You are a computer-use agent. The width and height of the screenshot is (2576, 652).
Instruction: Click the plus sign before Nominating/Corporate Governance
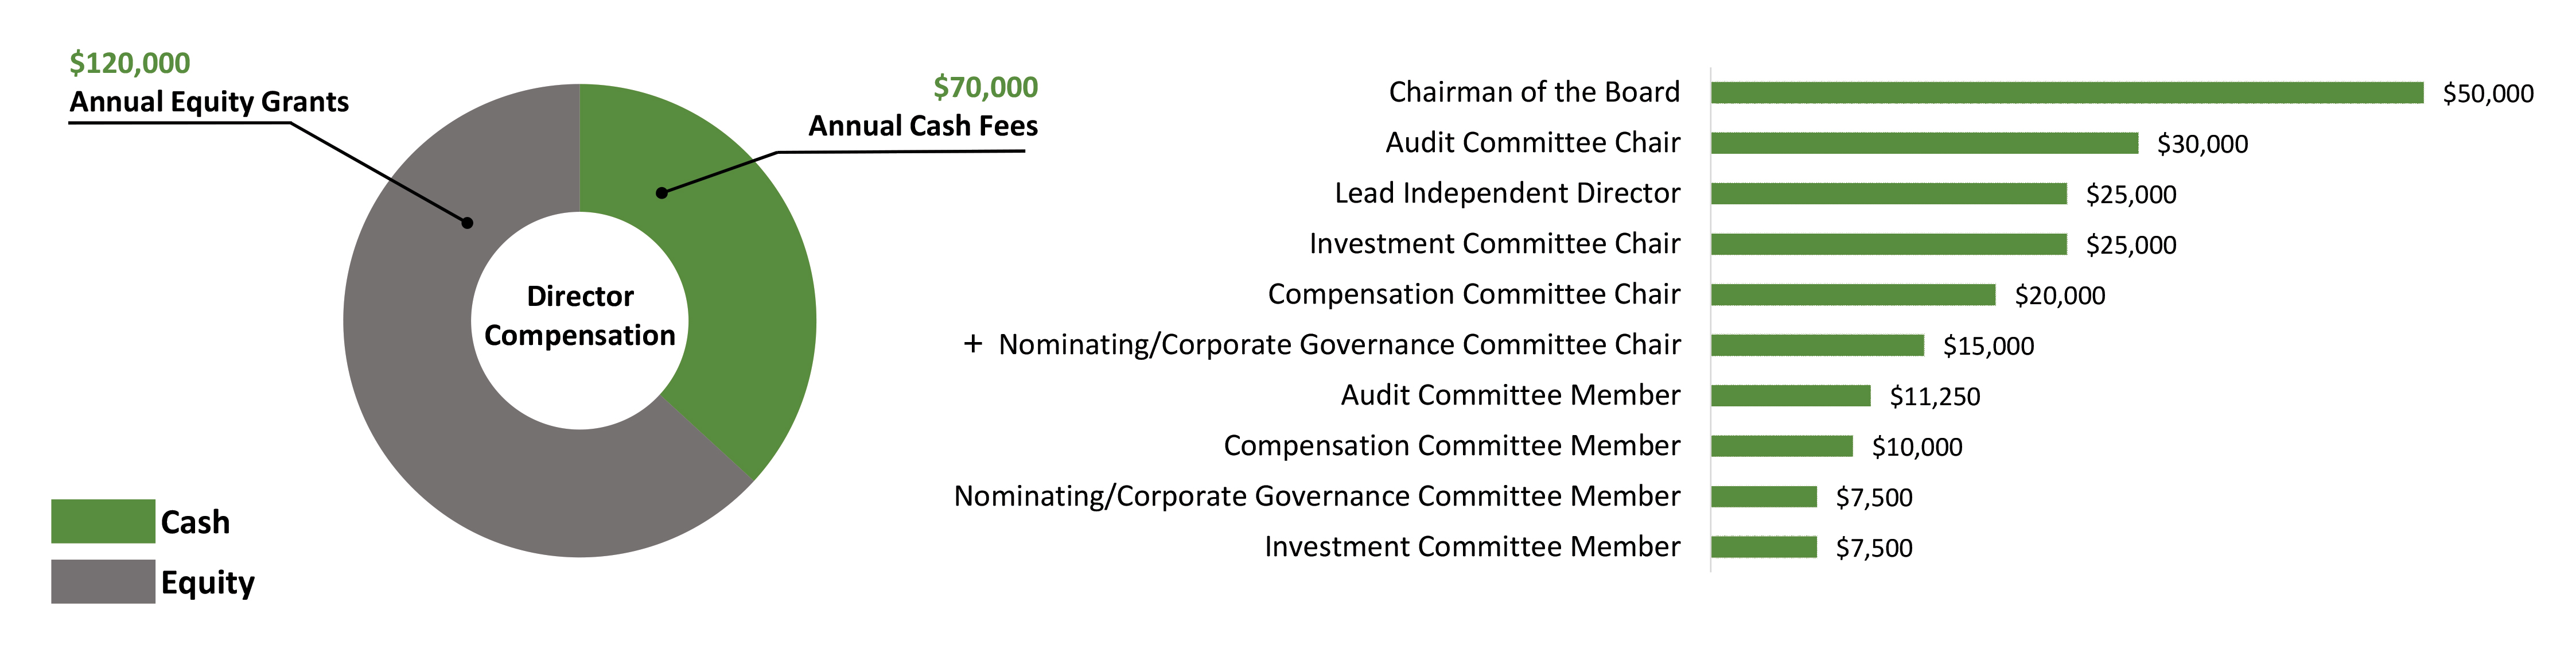click(x=972, y=344)
